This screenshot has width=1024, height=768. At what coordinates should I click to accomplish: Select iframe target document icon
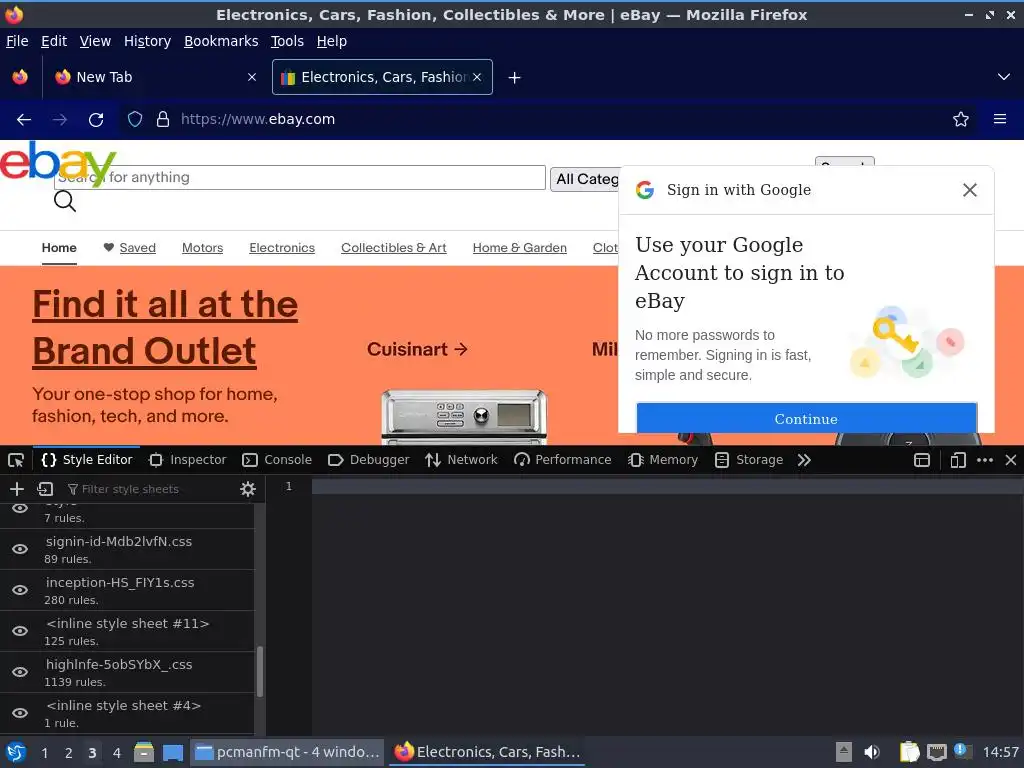[921, 460]
